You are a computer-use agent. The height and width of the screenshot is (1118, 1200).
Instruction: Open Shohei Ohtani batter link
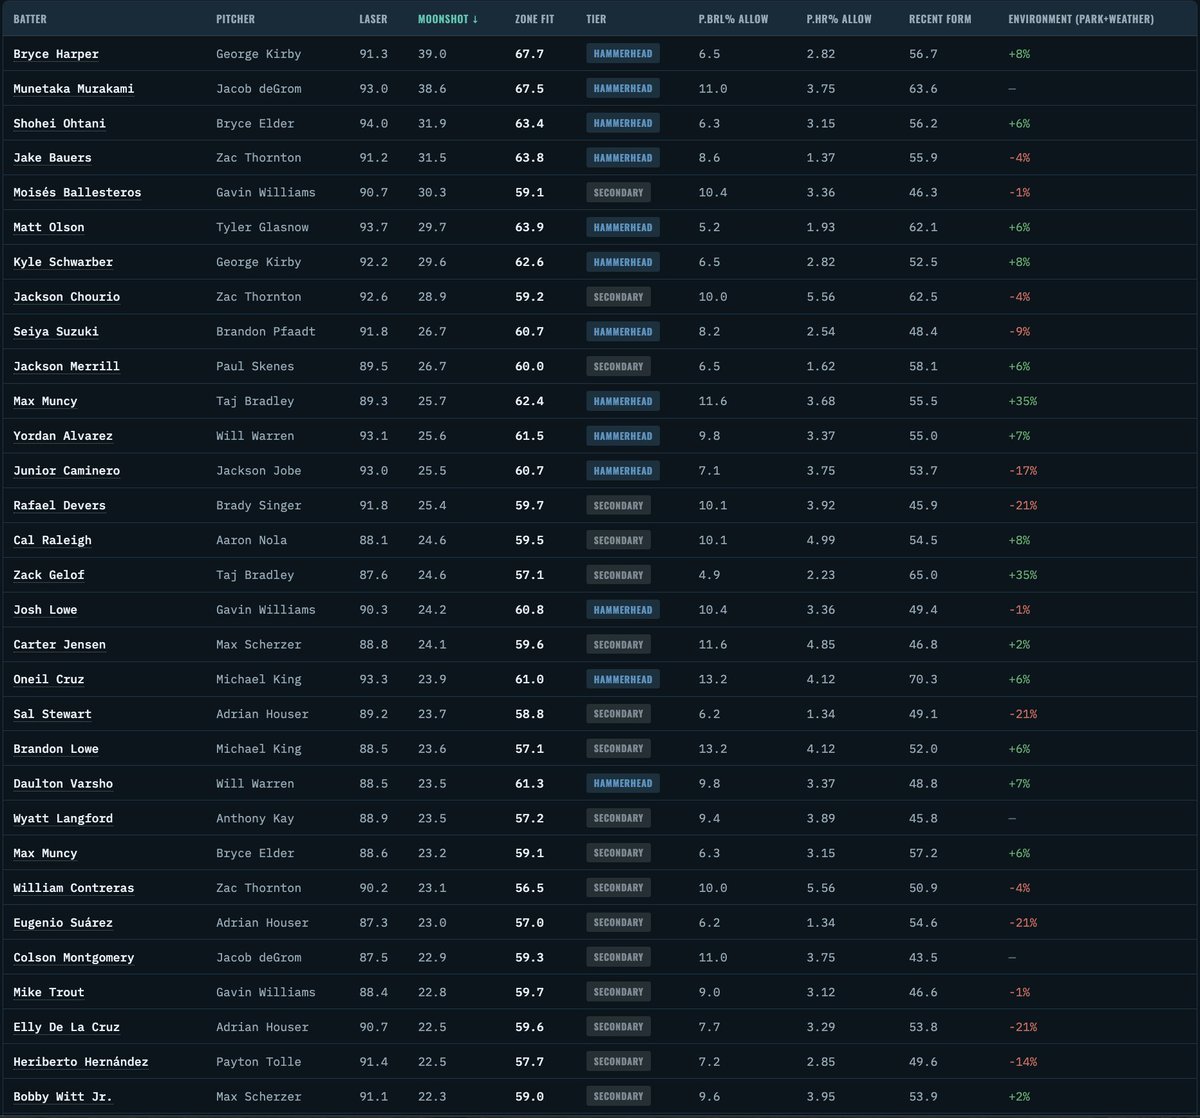pos(59,124)
